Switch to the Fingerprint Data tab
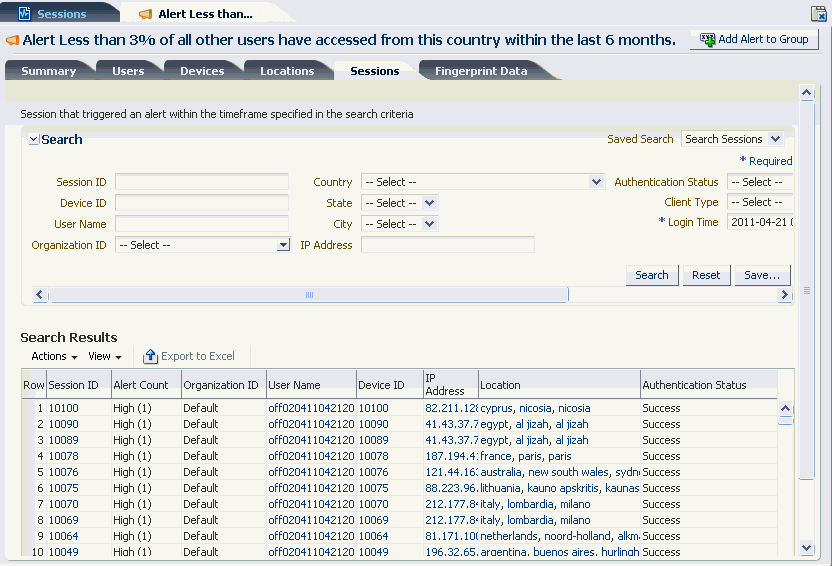Screen dimensions: 832x566 pos(481,71)
